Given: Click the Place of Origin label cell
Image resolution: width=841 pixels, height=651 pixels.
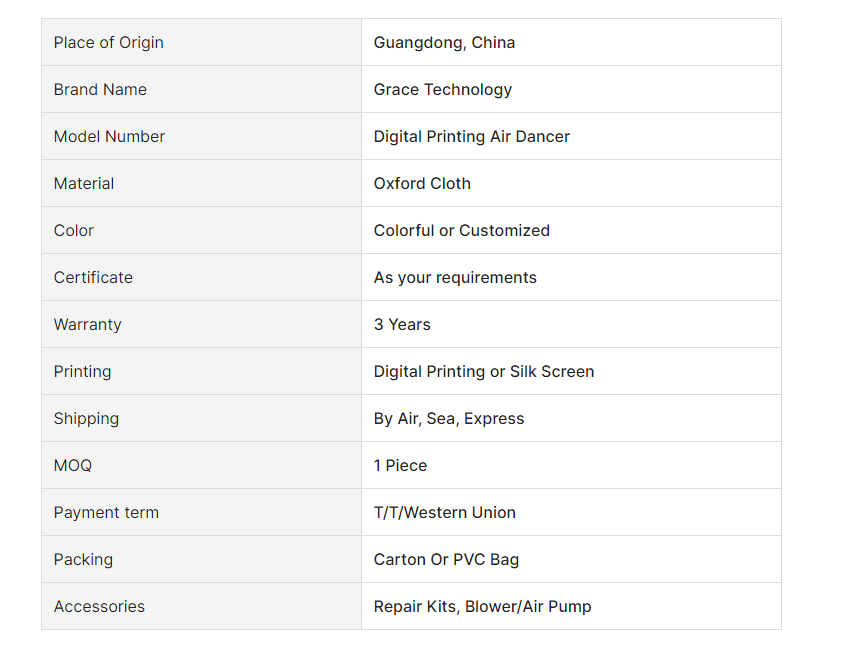Looking at the screenshot, I should (202, 42).
